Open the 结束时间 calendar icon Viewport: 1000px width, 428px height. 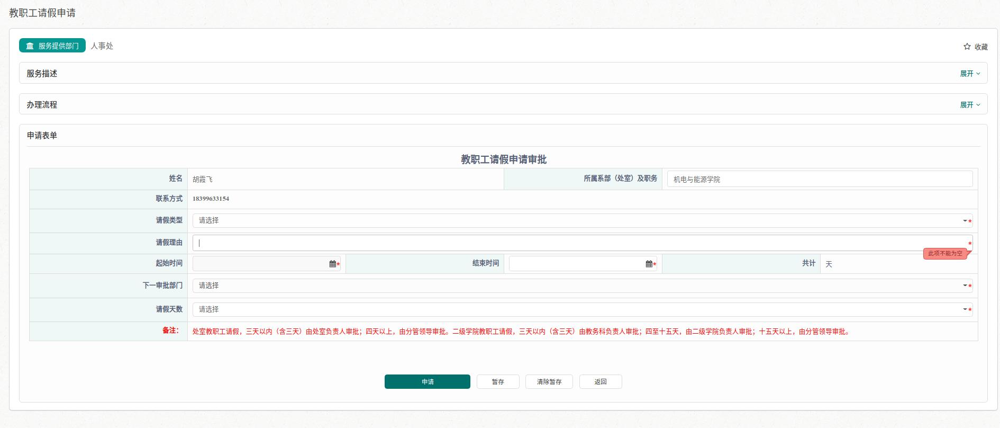pyautogui.click(x=649, y=264)
